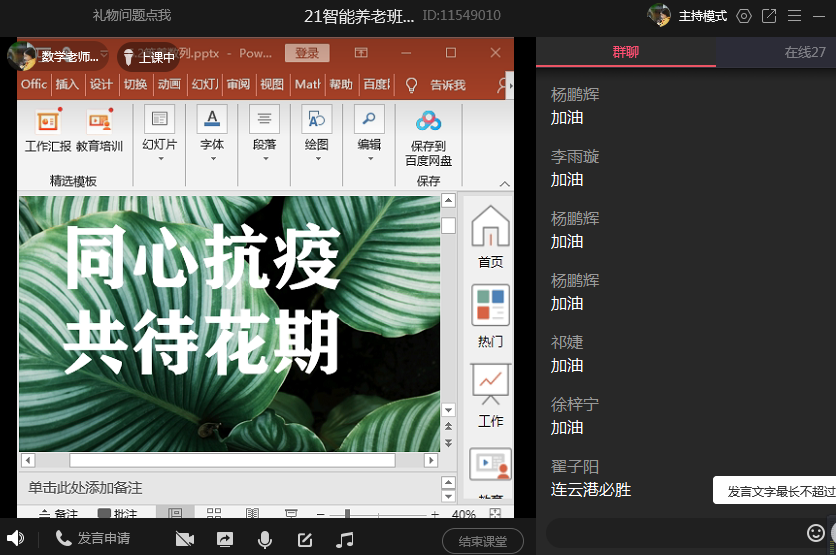Click the 上课中 class status badge

tap(149, 57)
